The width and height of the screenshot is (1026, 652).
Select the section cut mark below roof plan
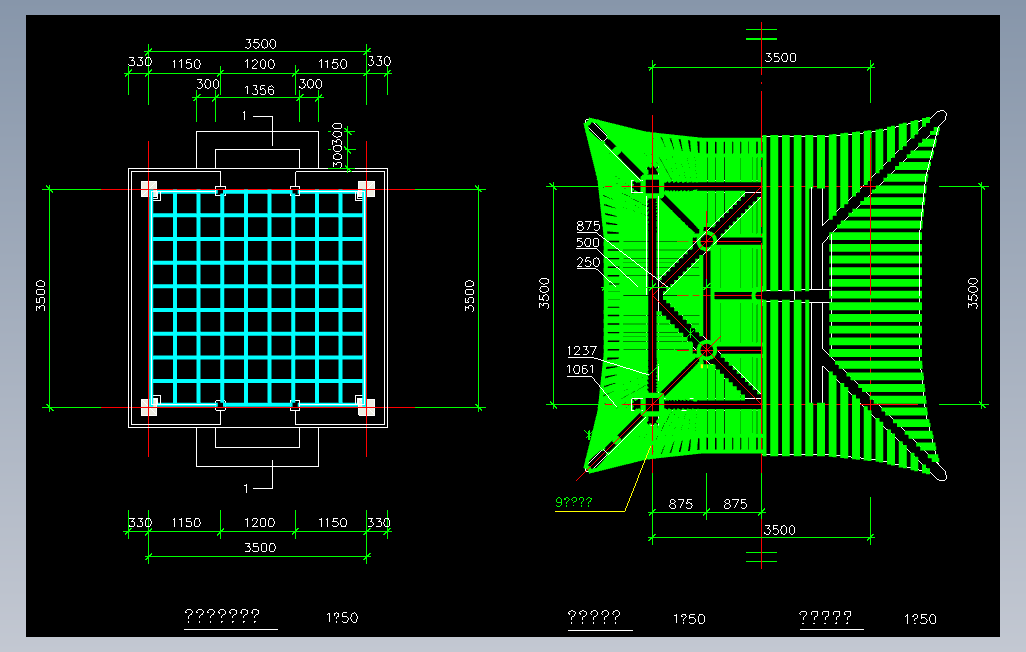[762, 557]
